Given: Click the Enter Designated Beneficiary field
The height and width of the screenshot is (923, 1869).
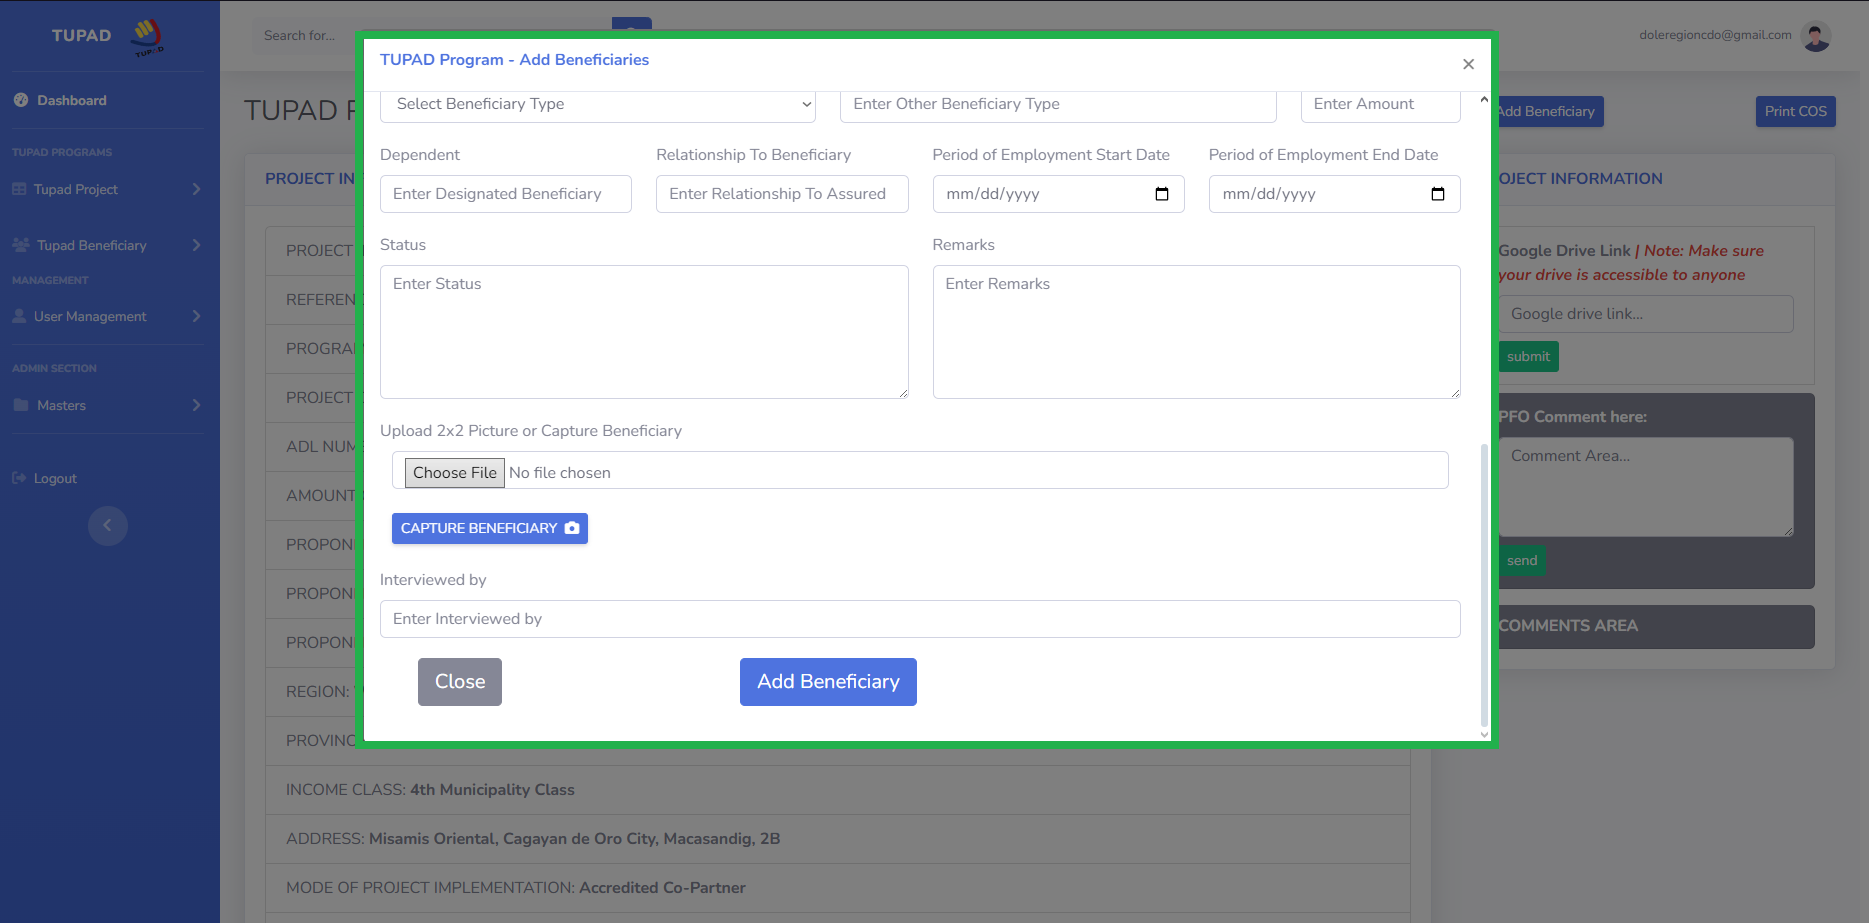Looking at the screenshot, I should click(506, 194).
